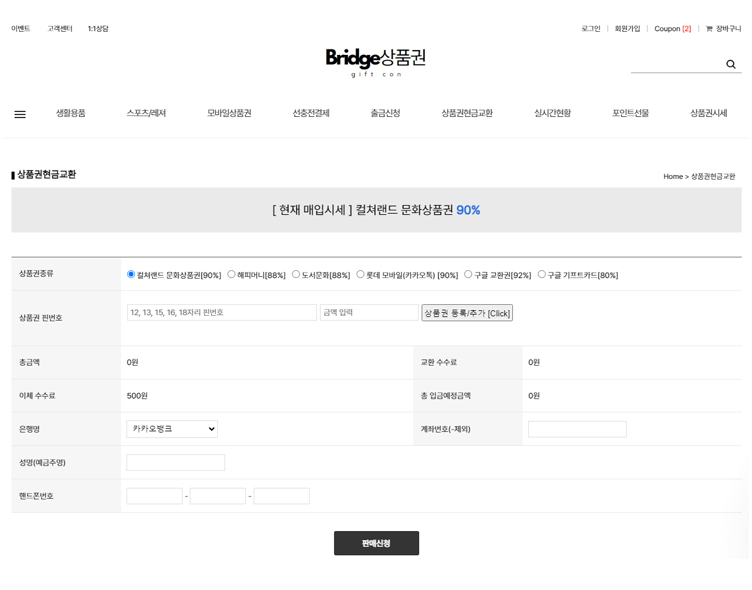This screenshot has width=752, height=590.
Task: Open 모바일상품권 menu
Action: [229, 113]
